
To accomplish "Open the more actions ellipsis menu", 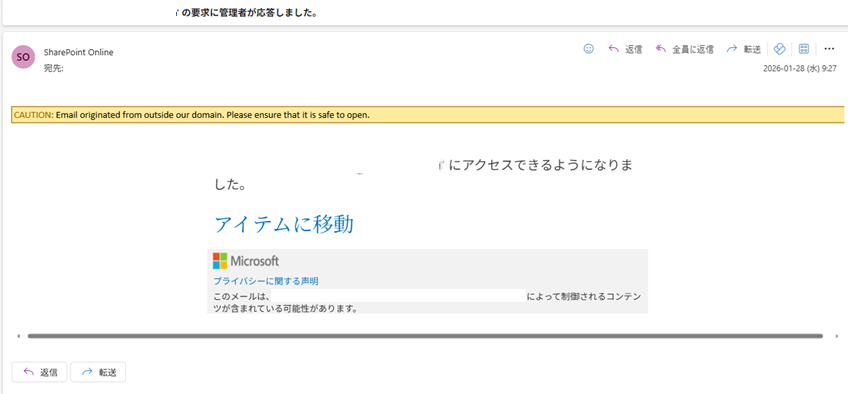I will pos(829,49).
